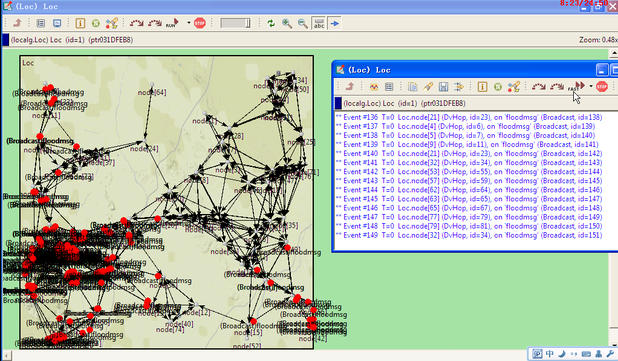Screen dimensions: 618x361
Task: Click the filter arrows icon in log window
Action: pyautogui.click(x=458, y=86)
